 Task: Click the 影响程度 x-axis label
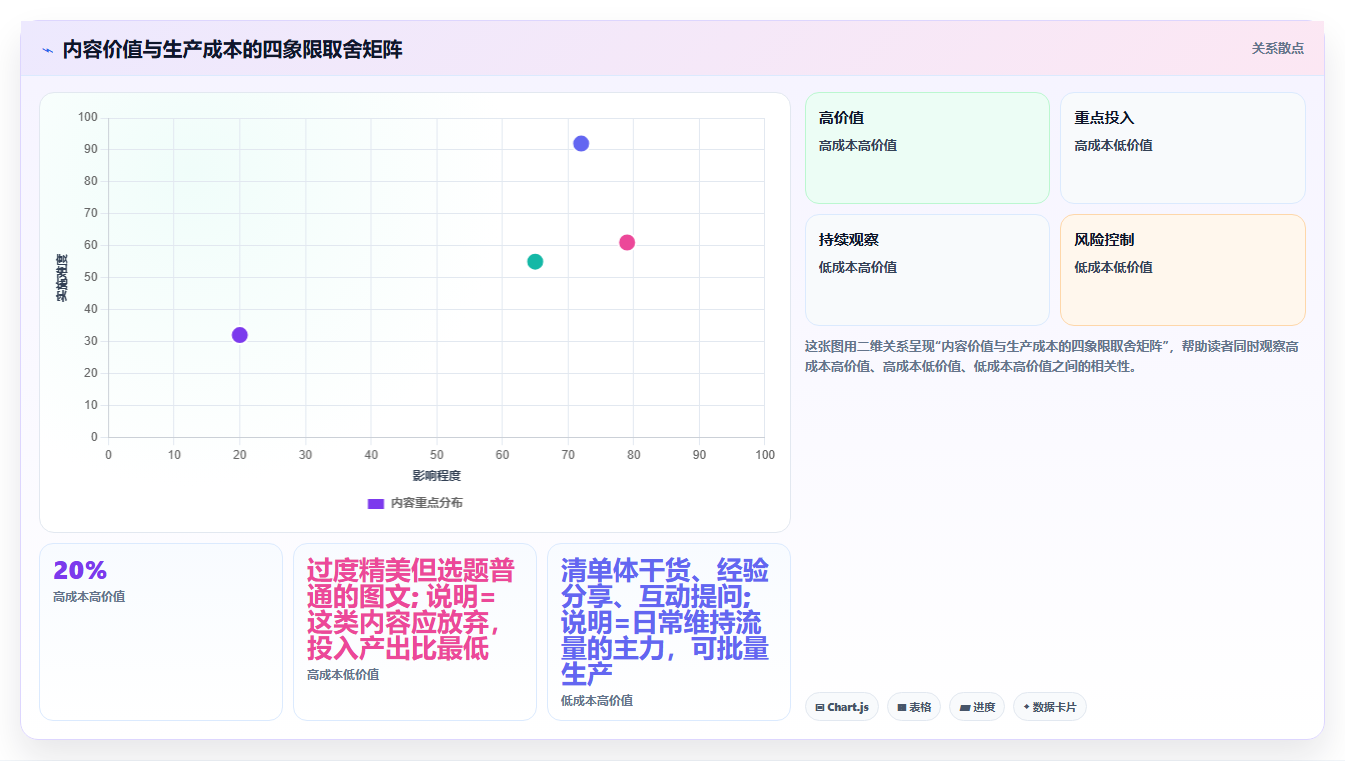437,476
